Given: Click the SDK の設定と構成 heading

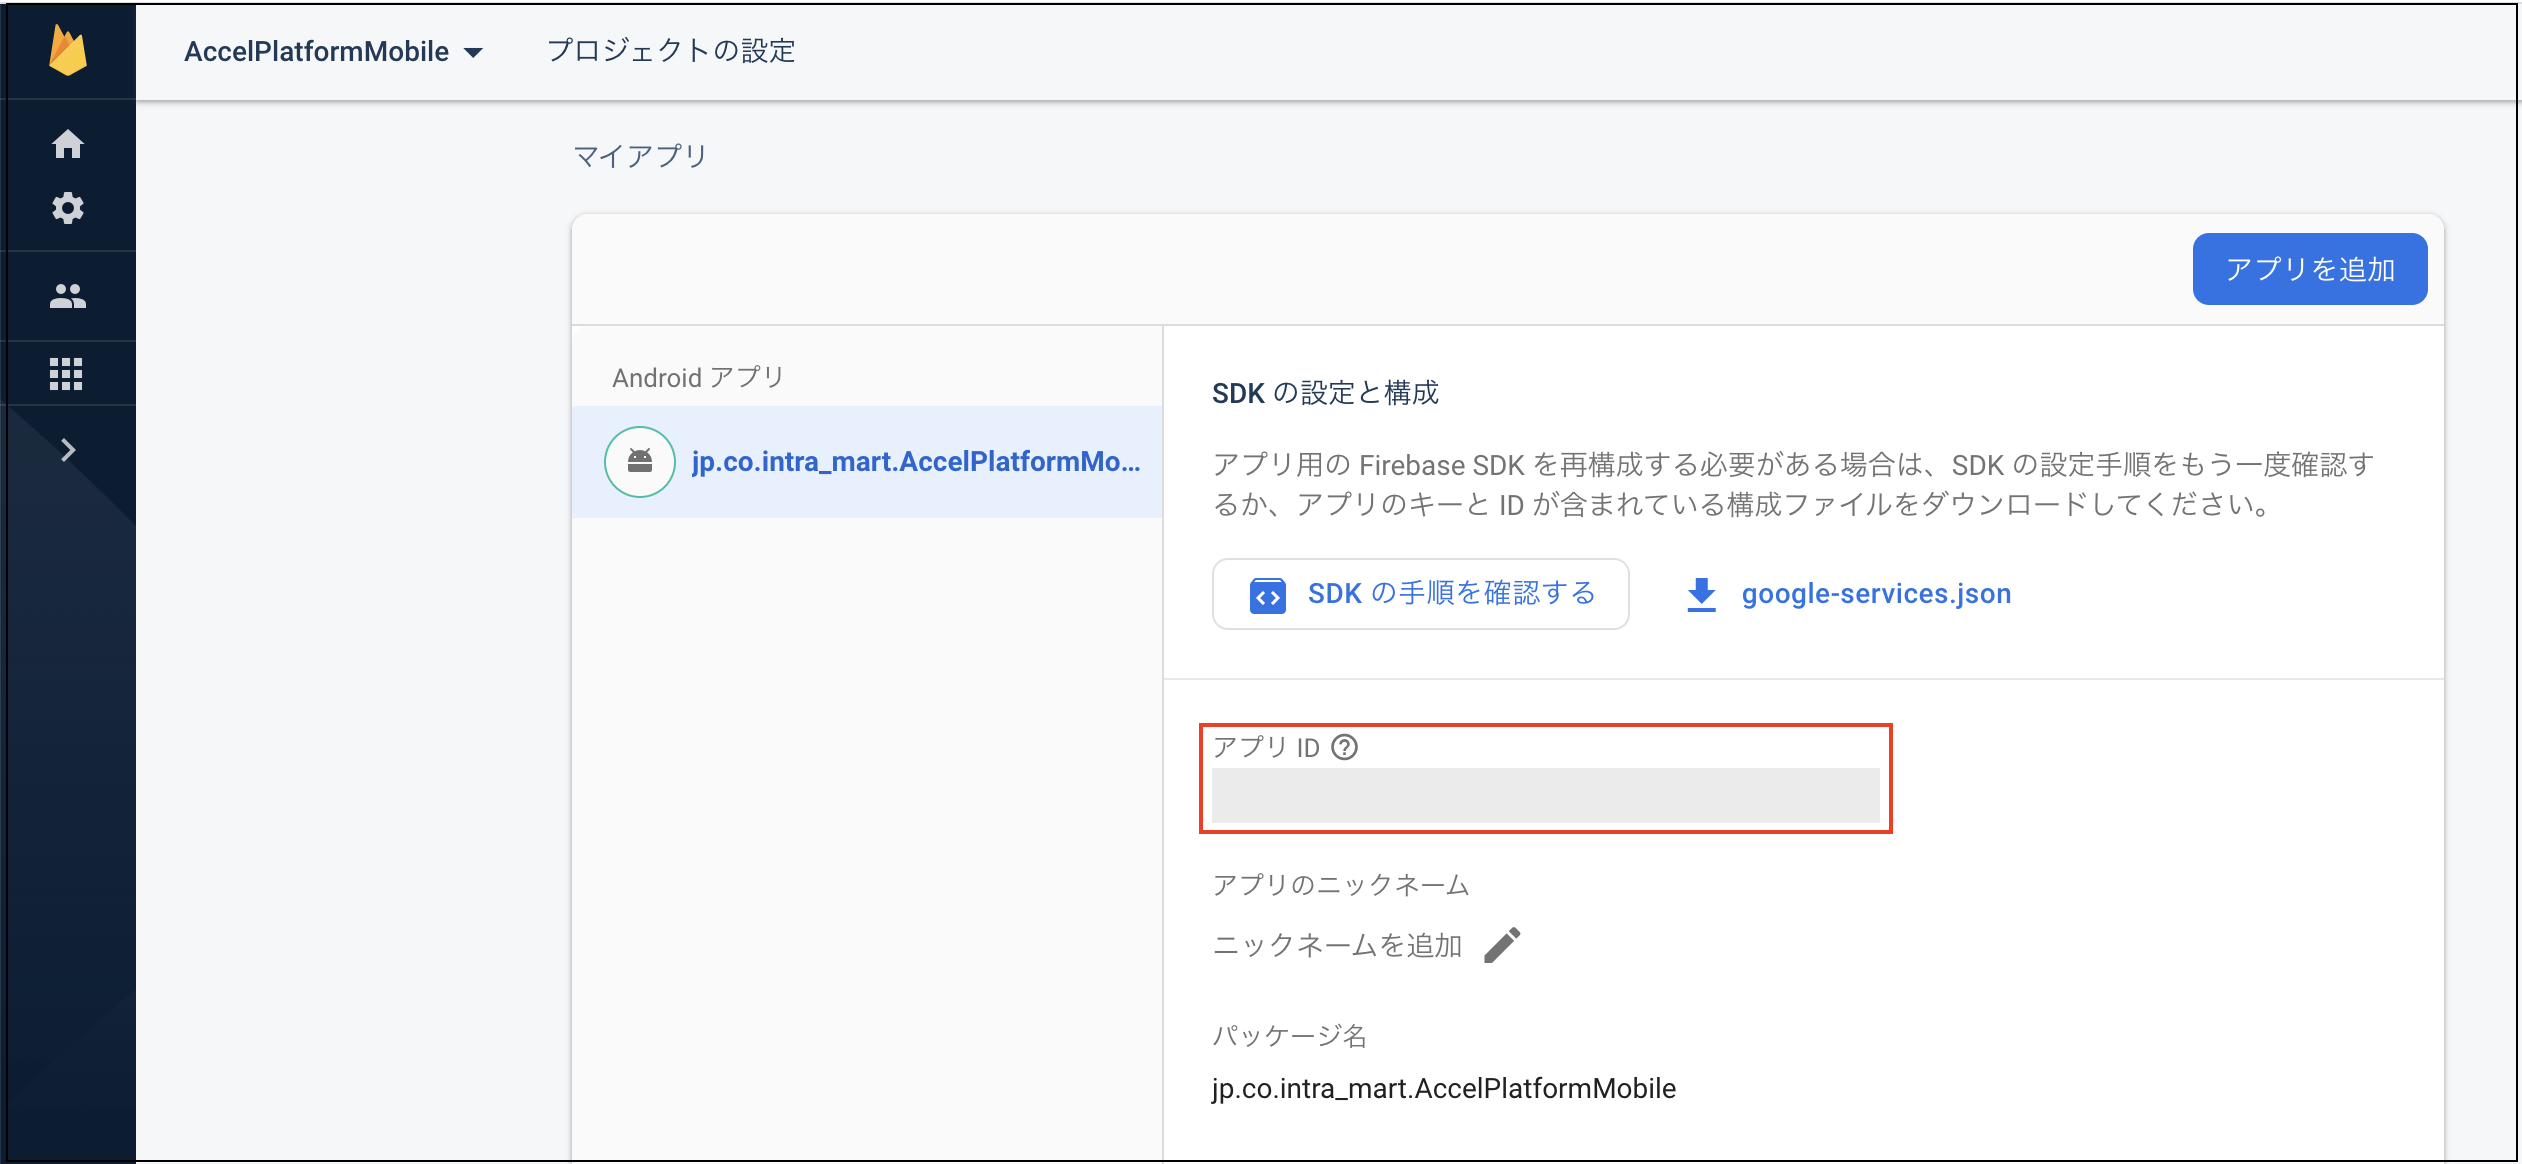Looking at the screenshot, I should 1325,393.
